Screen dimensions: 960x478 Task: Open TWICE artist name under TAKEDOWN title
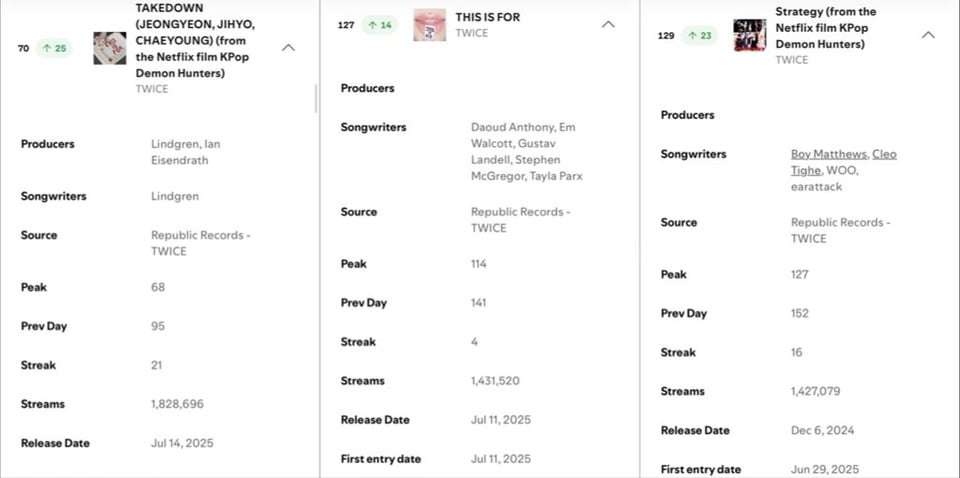pos(152,89)
